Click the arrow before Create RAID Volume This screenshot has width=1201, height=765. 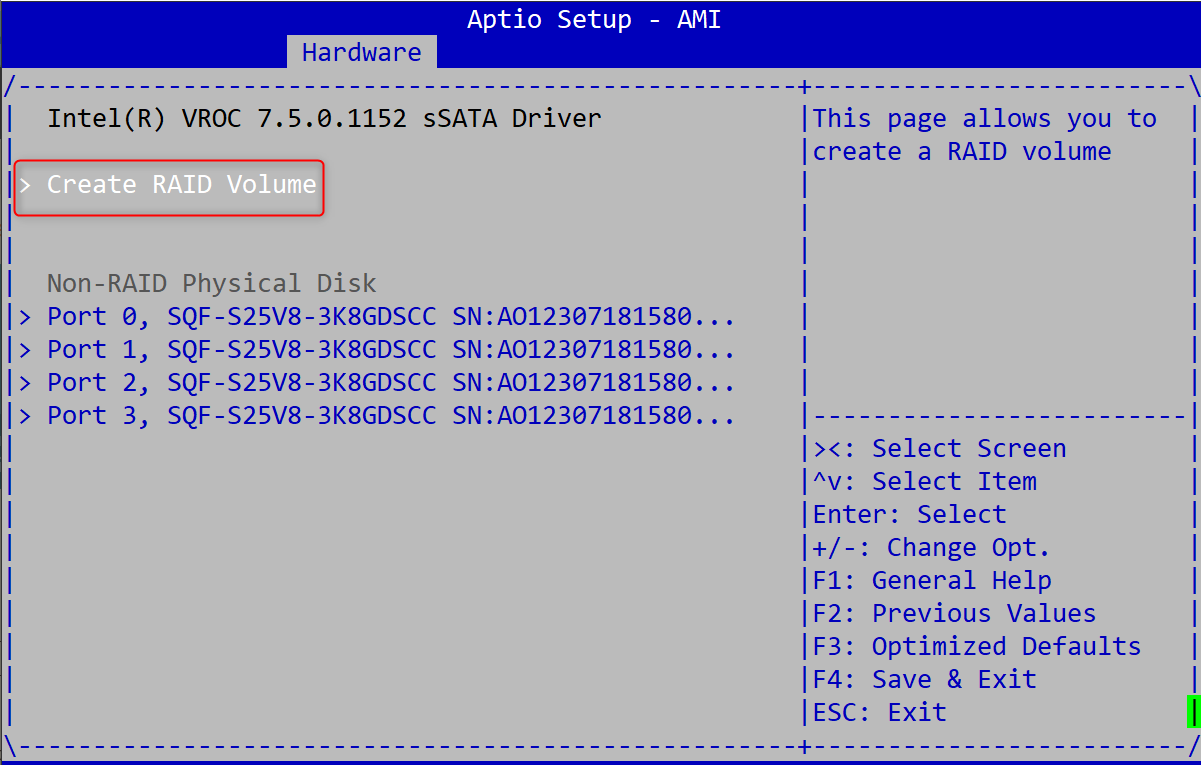(26, 185)
